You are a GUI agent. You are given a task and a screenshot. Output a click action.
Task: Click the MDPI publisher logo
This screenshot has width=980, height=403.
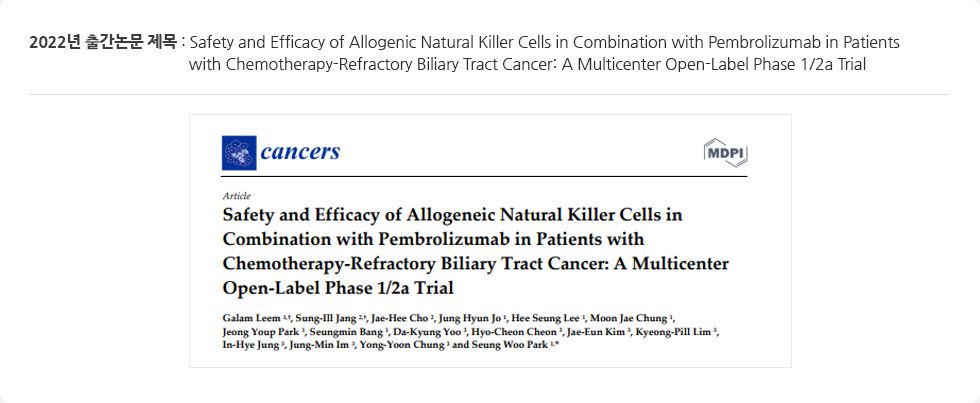click(x=726, y=153)
